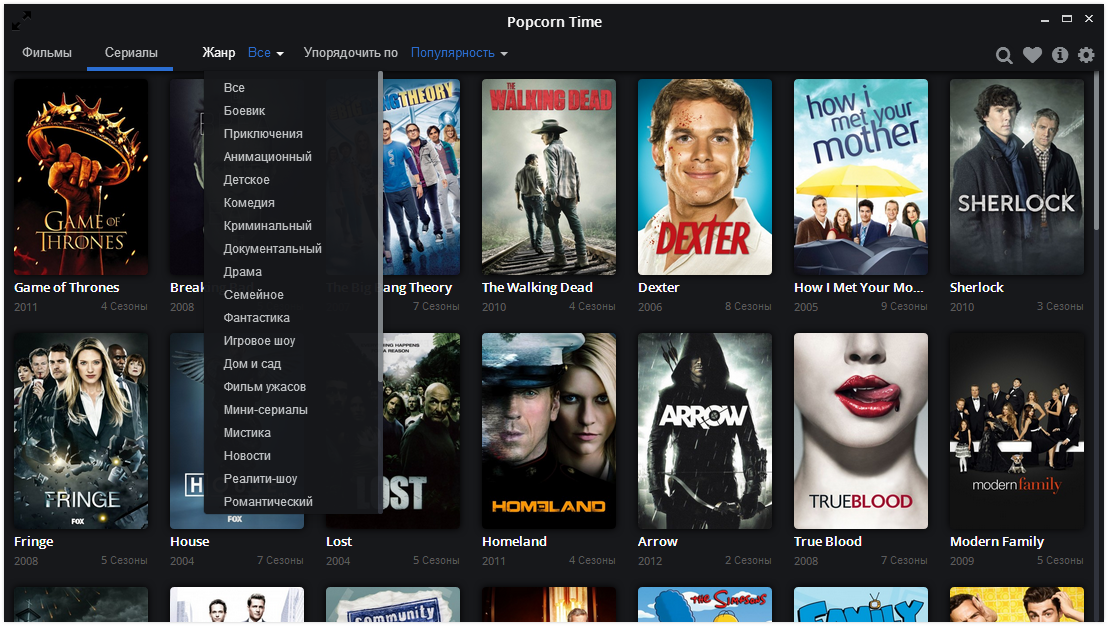Select genre Новости
The height and width of the screenshot is (626, 1108).
[x=247, y=456]
